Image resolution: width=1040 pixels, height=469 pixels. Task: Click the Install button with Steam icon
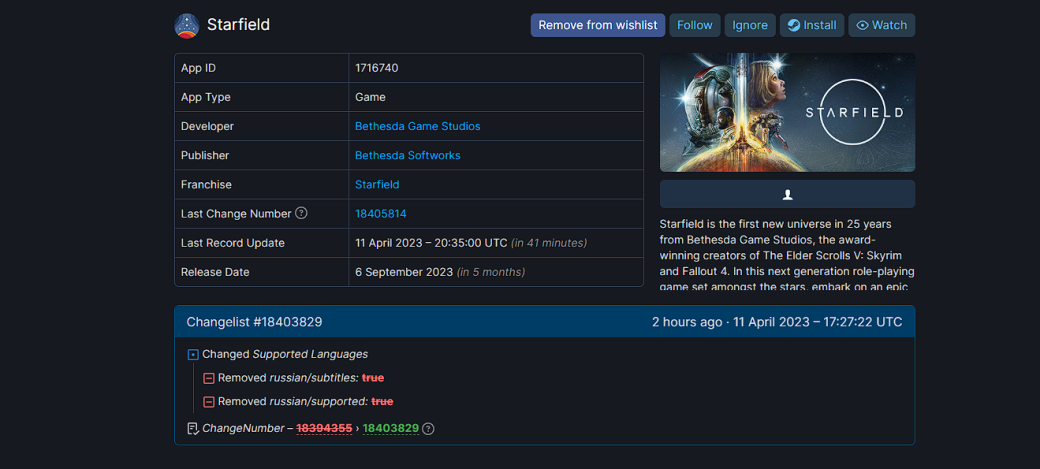click(812, 25)
